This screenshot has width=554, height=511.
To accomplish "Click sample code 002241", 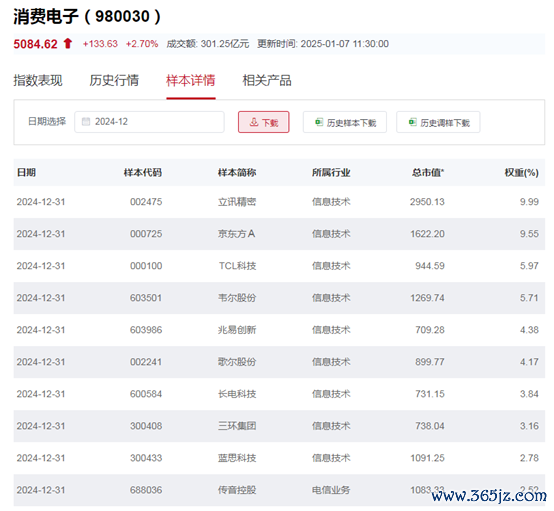I will point(146,362).
